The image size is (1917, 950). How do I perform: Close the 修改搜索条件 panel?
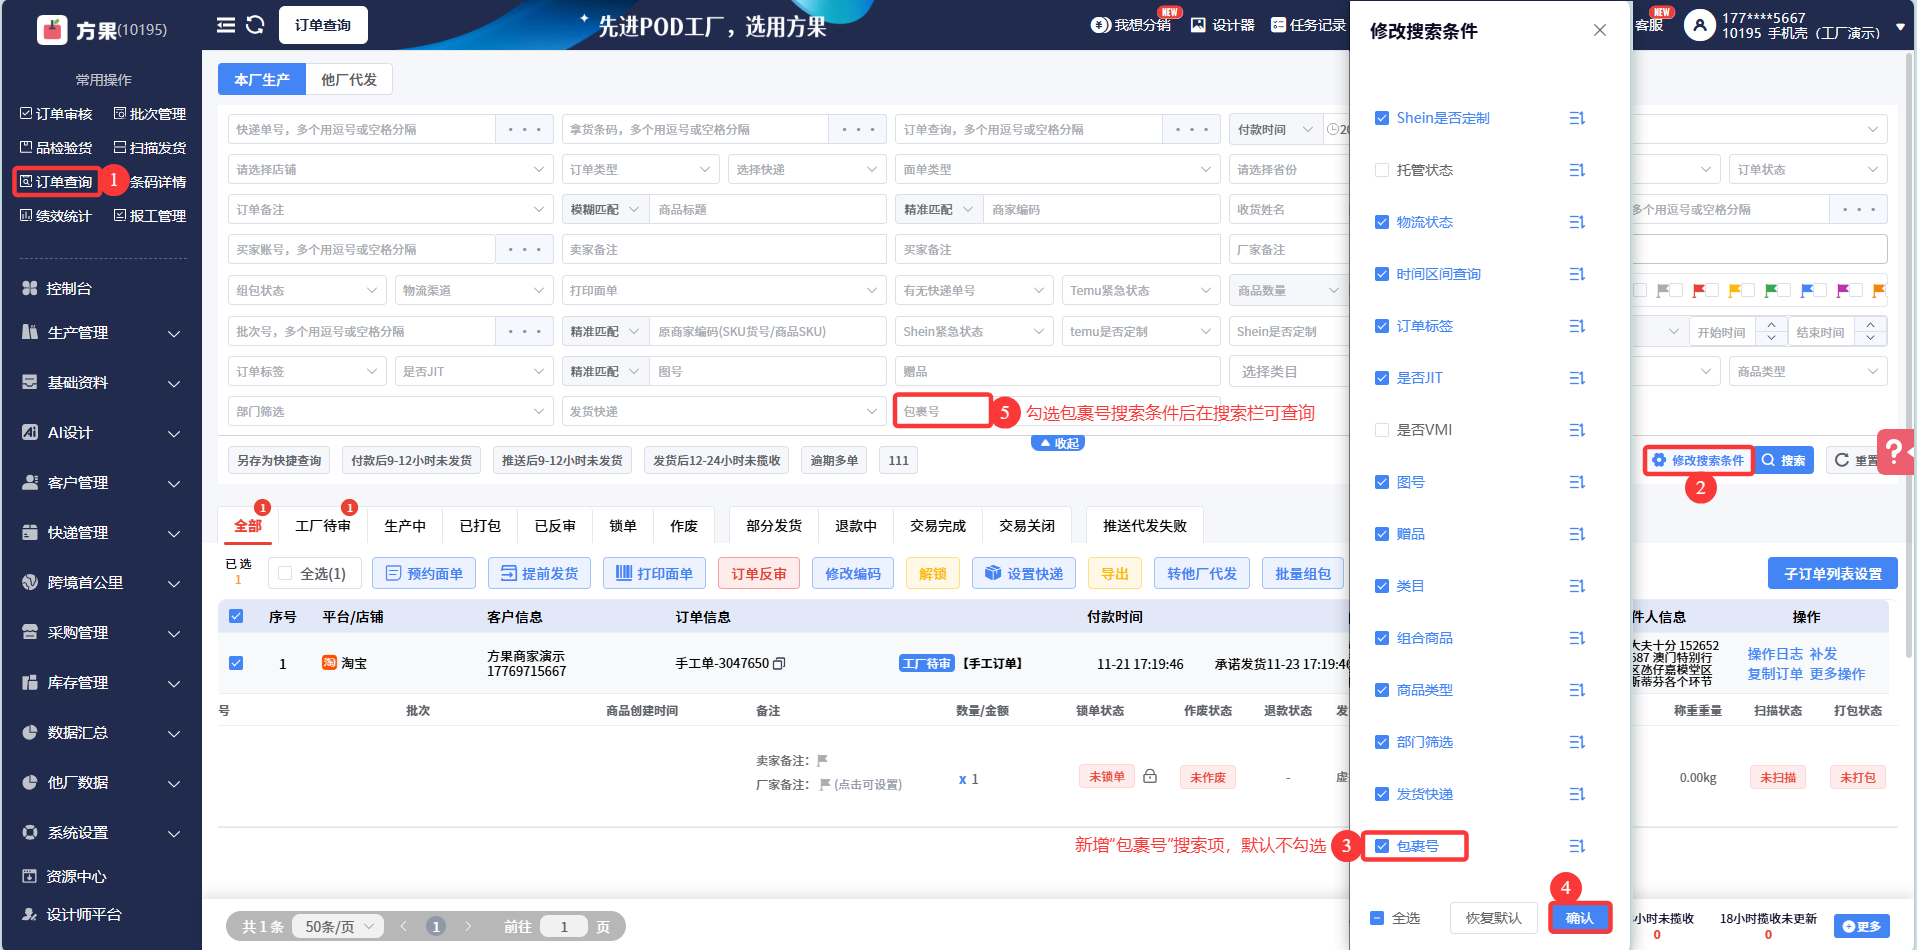(x=1600, y=30)
